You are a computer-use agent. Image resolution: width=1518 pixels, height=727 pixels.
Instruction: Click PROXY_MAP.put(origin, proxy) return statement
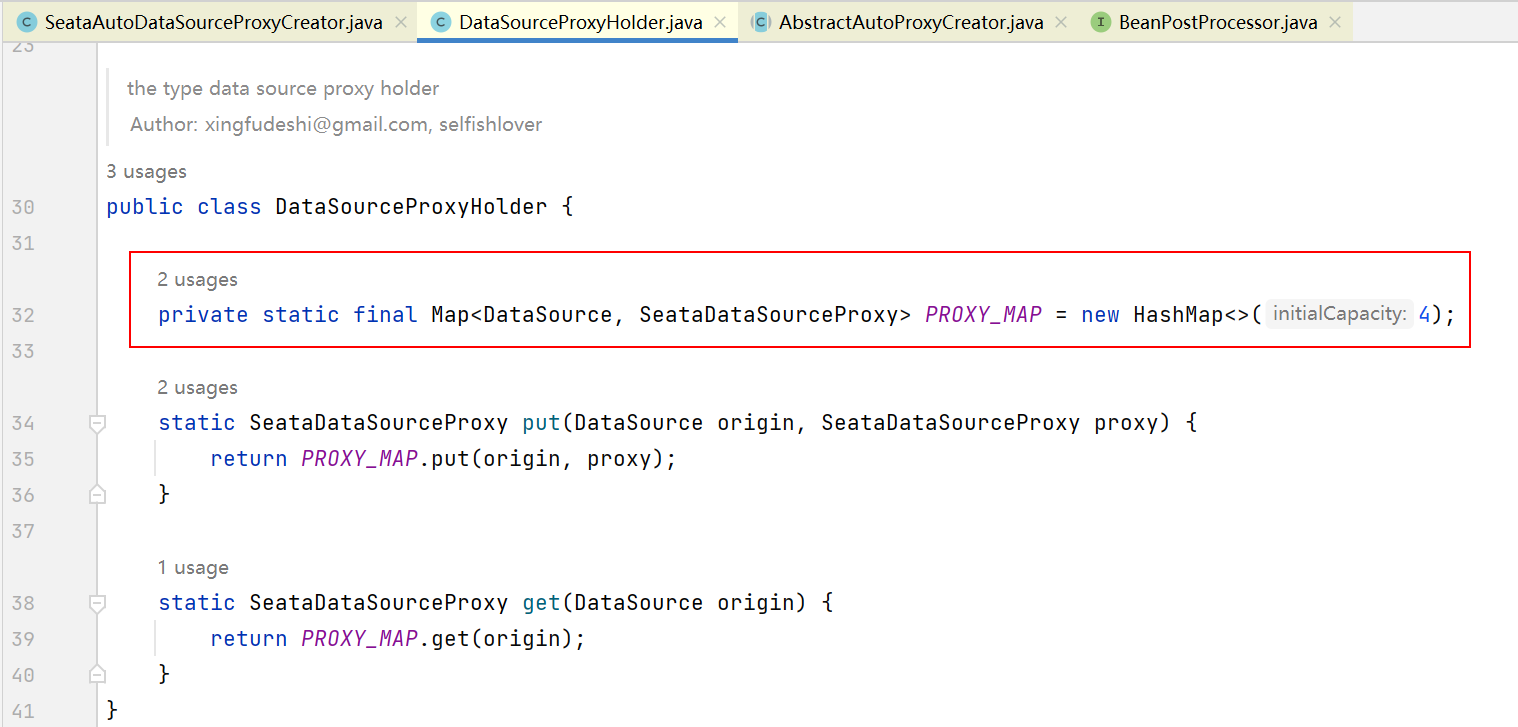pyautogui.click(x=443, y=459)
